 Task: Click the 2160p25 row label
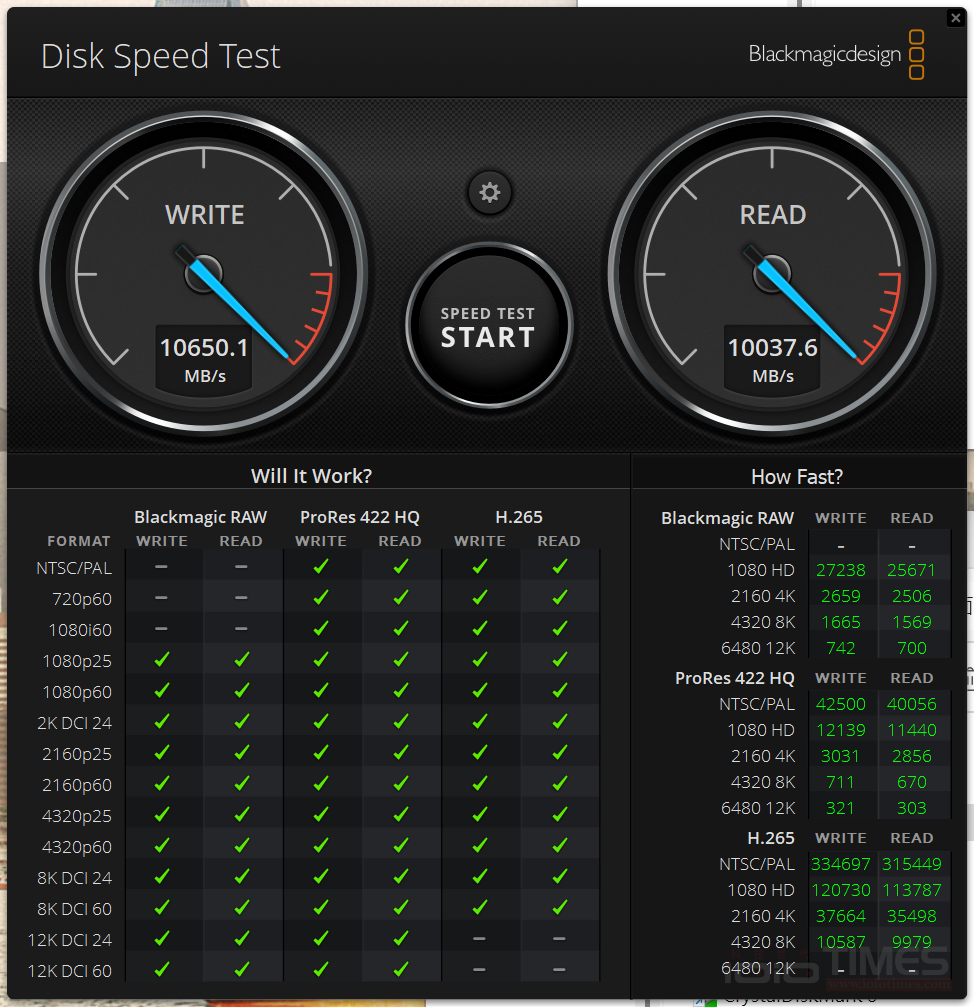tap(77, 754)
